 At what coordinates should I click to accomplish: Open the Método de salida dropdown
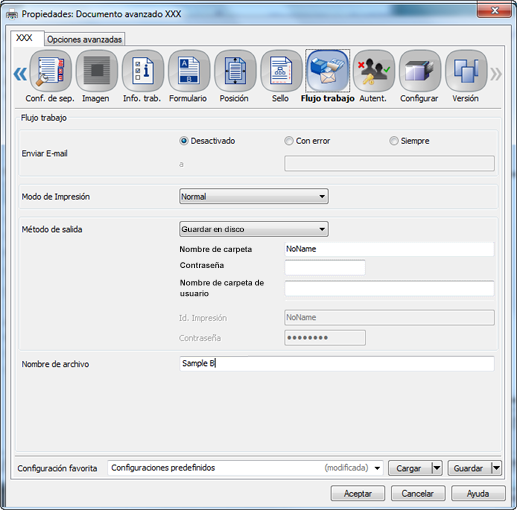click(x=254, y=229)
